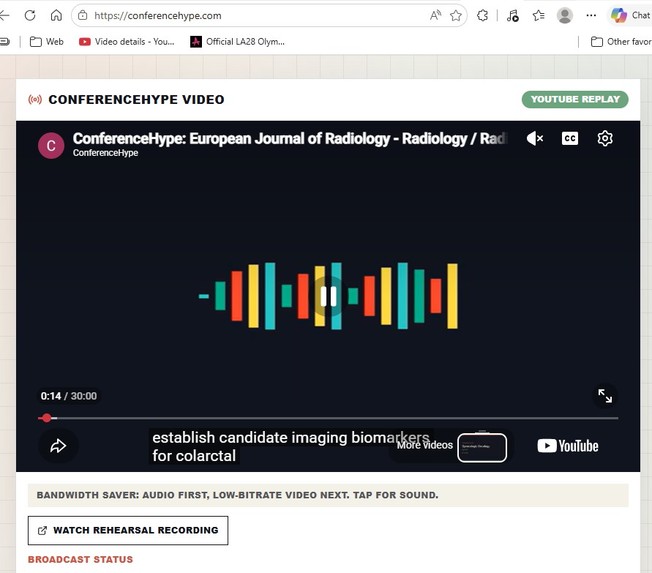The height and width of the screenshot is (573, 652).
Task: Click the 0:14 / 30:00 time display
Action: 69,396
